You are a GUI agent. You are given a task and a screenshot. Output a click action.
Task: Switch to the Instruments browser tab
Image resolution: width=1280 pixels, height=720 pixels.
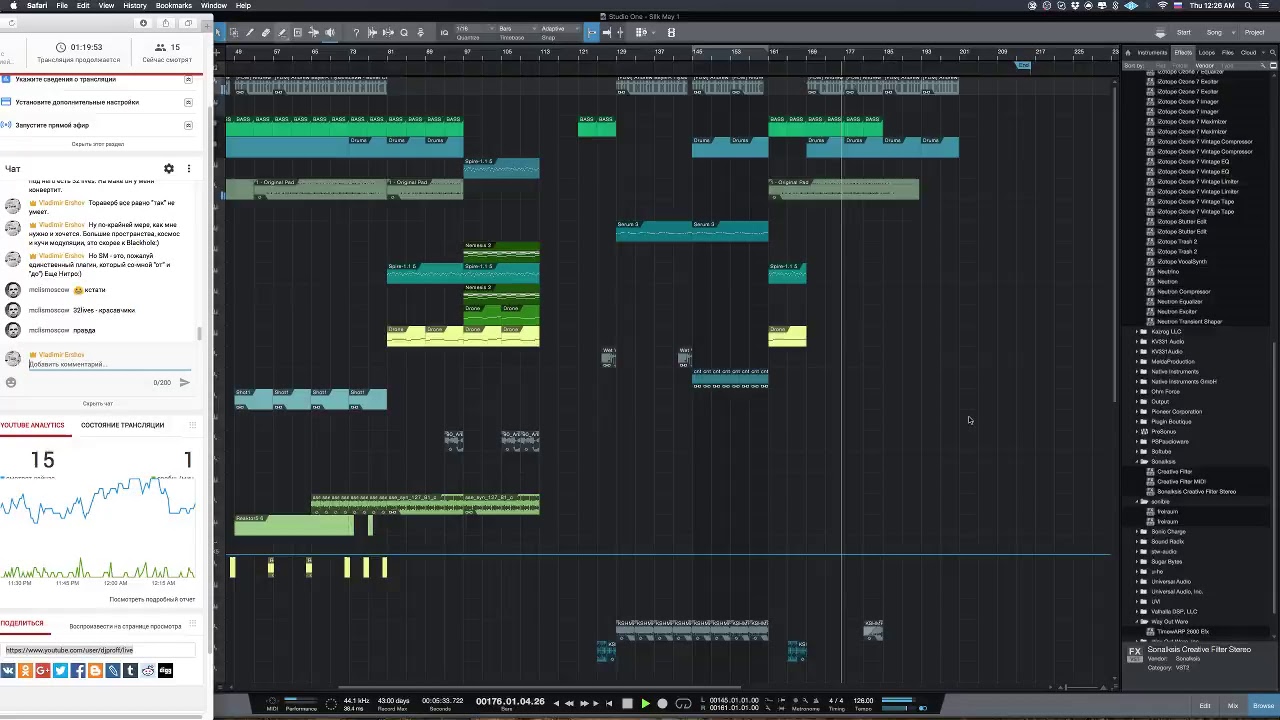point(1152,52)
